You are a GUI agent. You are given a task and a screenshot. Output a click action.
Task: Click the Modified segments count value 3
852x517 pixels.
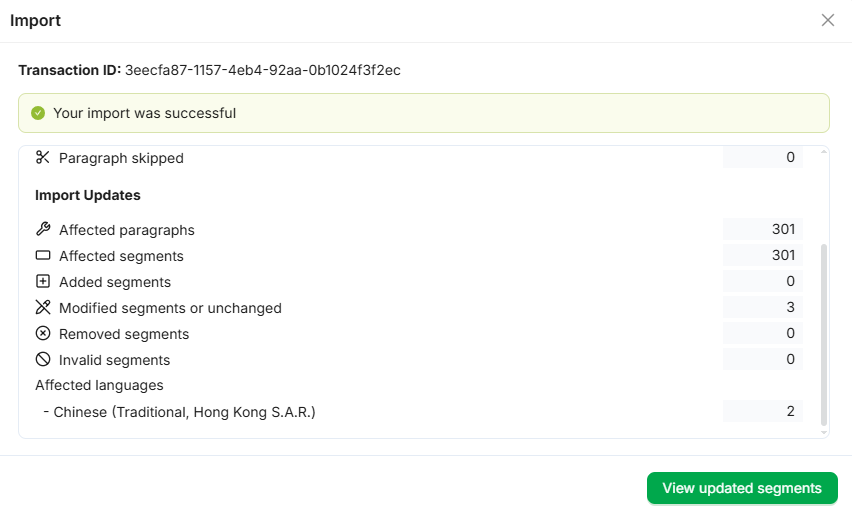(x=790, y=308)
